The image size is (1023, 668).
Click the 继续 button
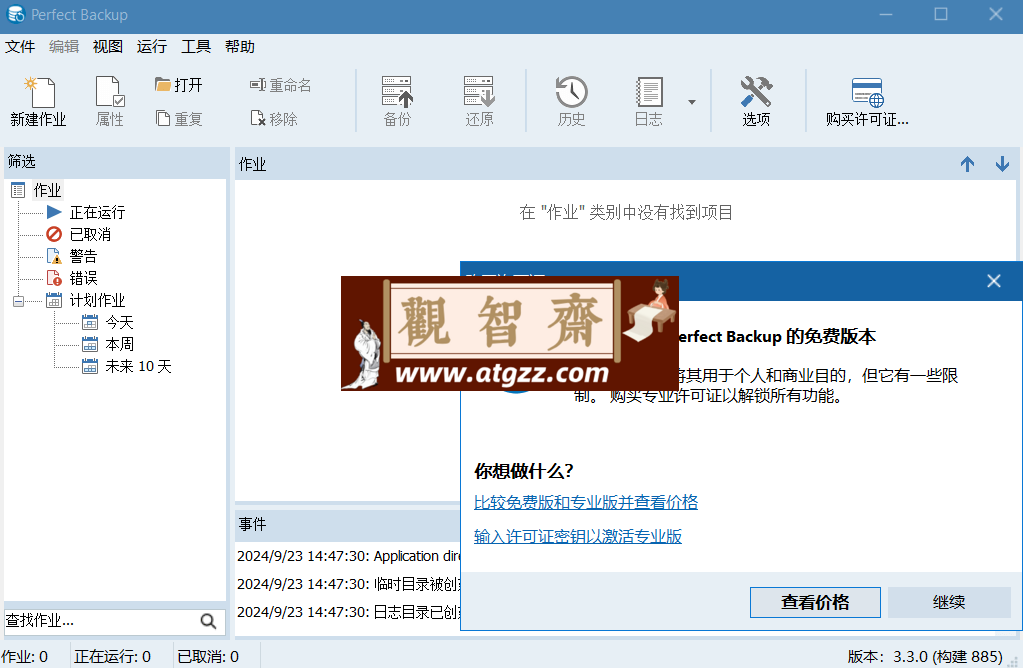tap(949, 602)
